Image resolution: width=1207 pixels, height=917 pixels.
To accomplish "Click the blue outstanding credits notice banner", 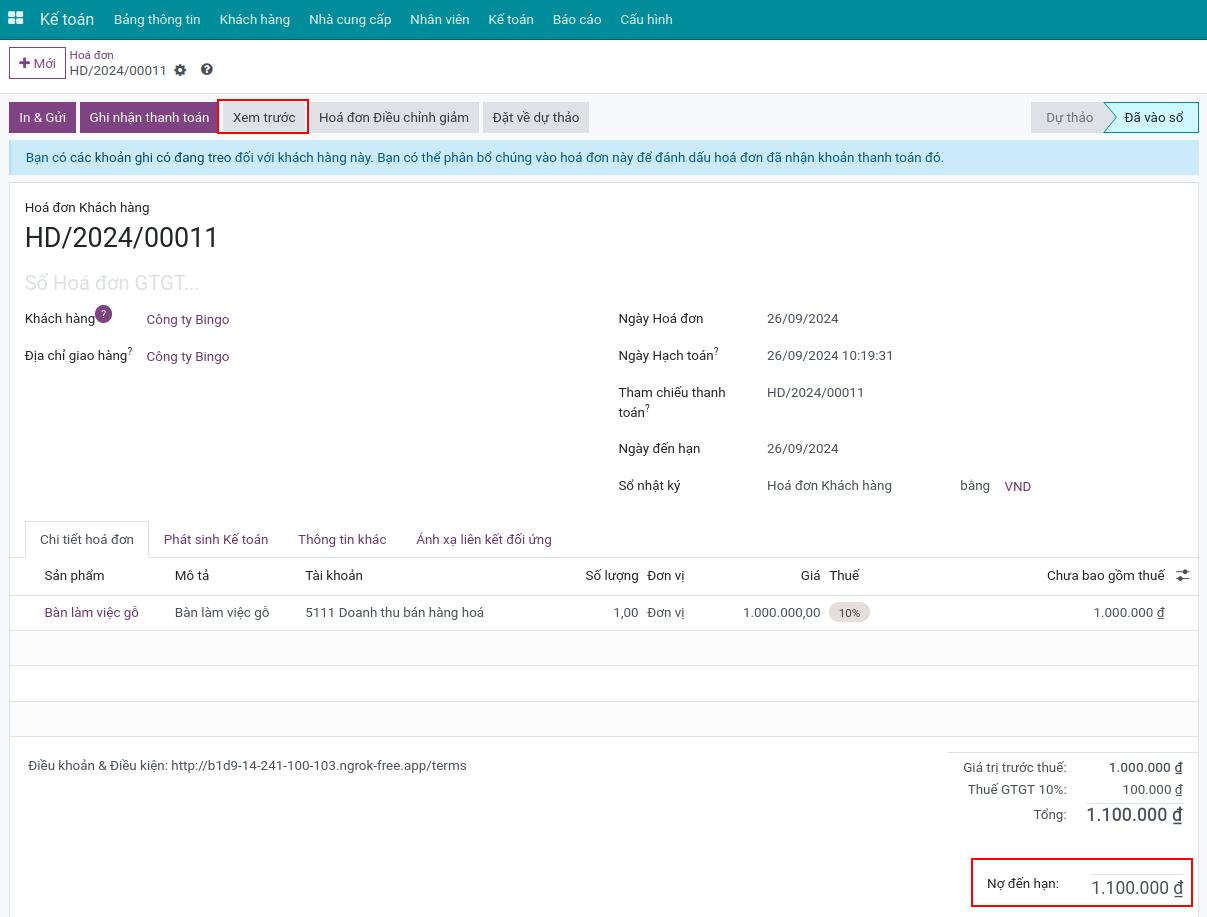I will click(604, 158).
